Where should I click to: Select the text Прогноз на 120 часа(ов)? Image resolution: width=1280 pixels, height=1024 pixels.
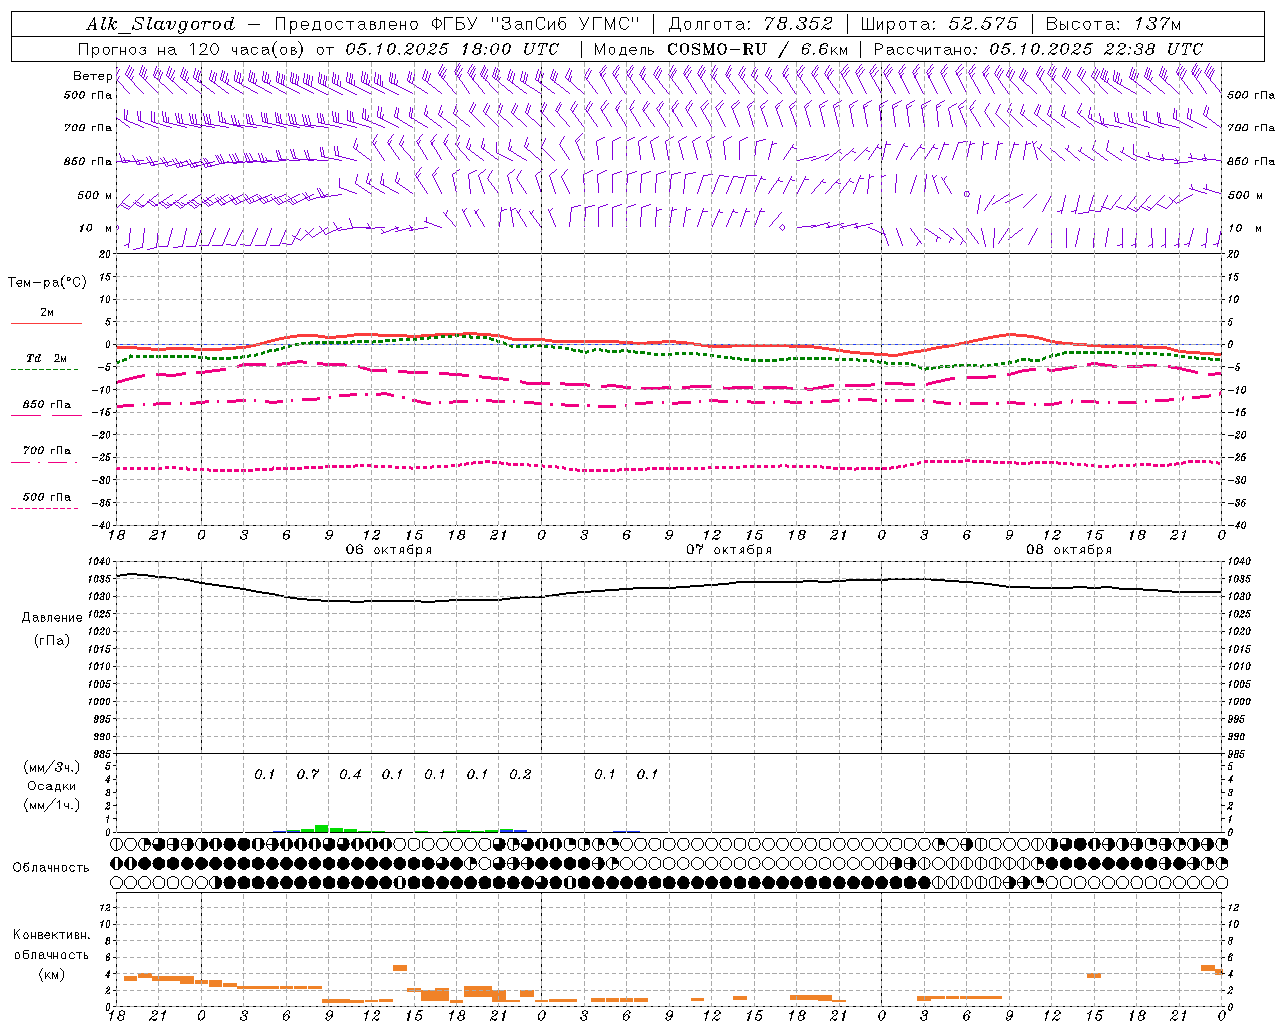(x=191, y=49)
